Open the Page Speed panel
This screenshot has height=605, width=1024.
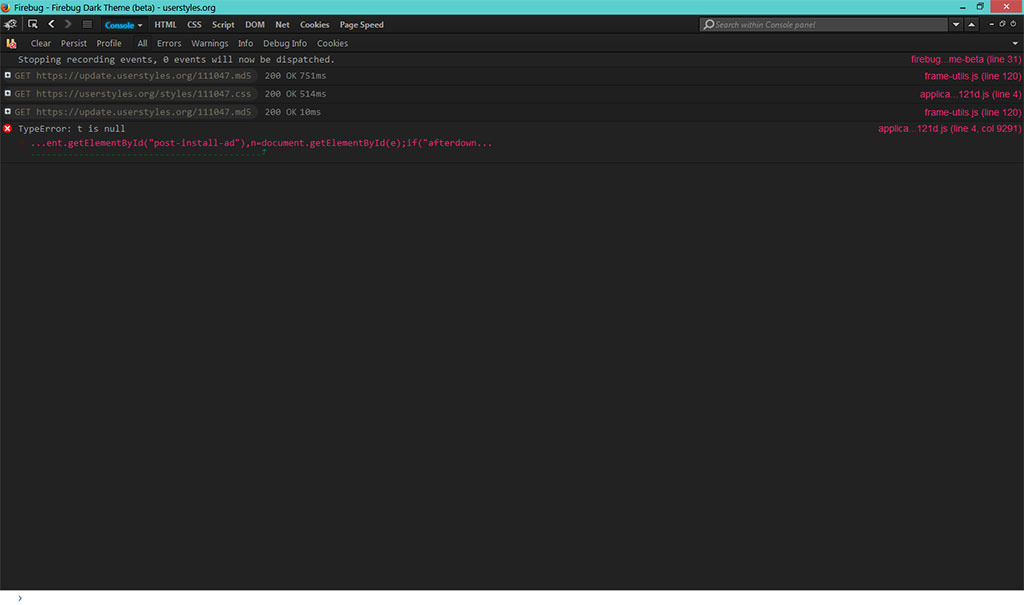(x=361, y=25)
